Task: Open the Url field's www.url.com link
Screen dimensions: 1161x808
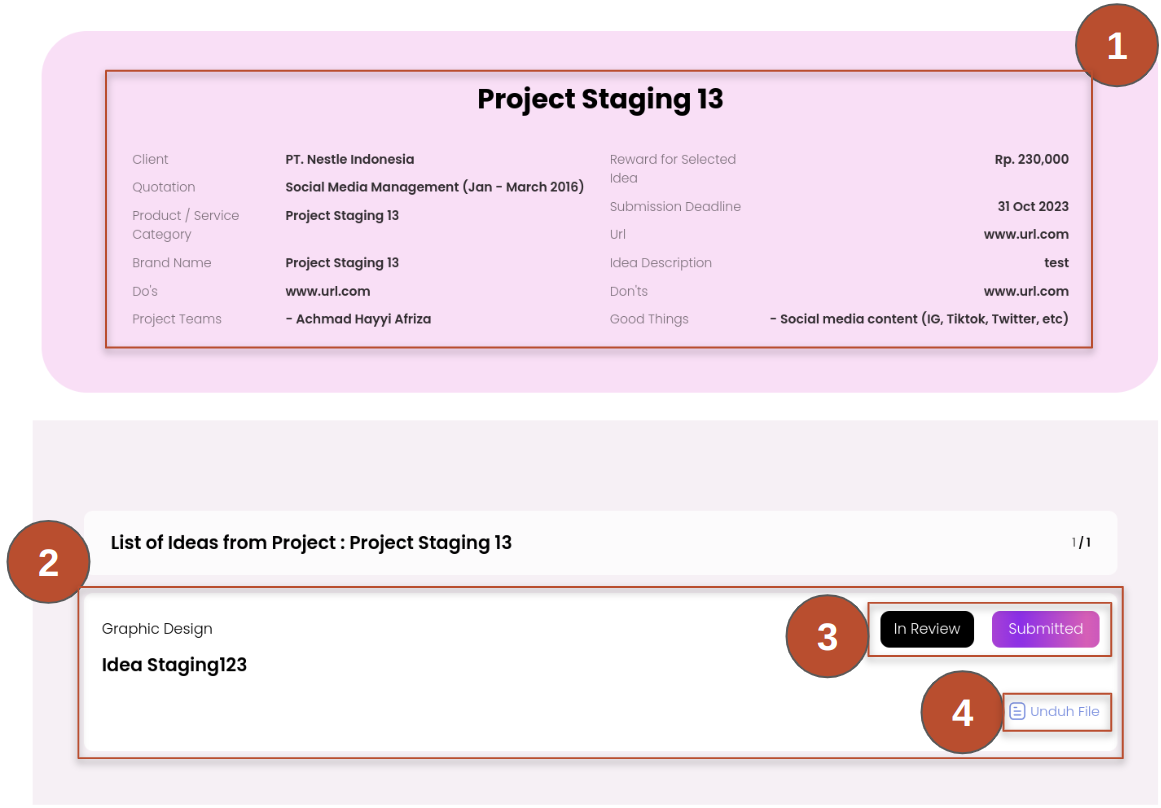Action: coord(1026,234)
